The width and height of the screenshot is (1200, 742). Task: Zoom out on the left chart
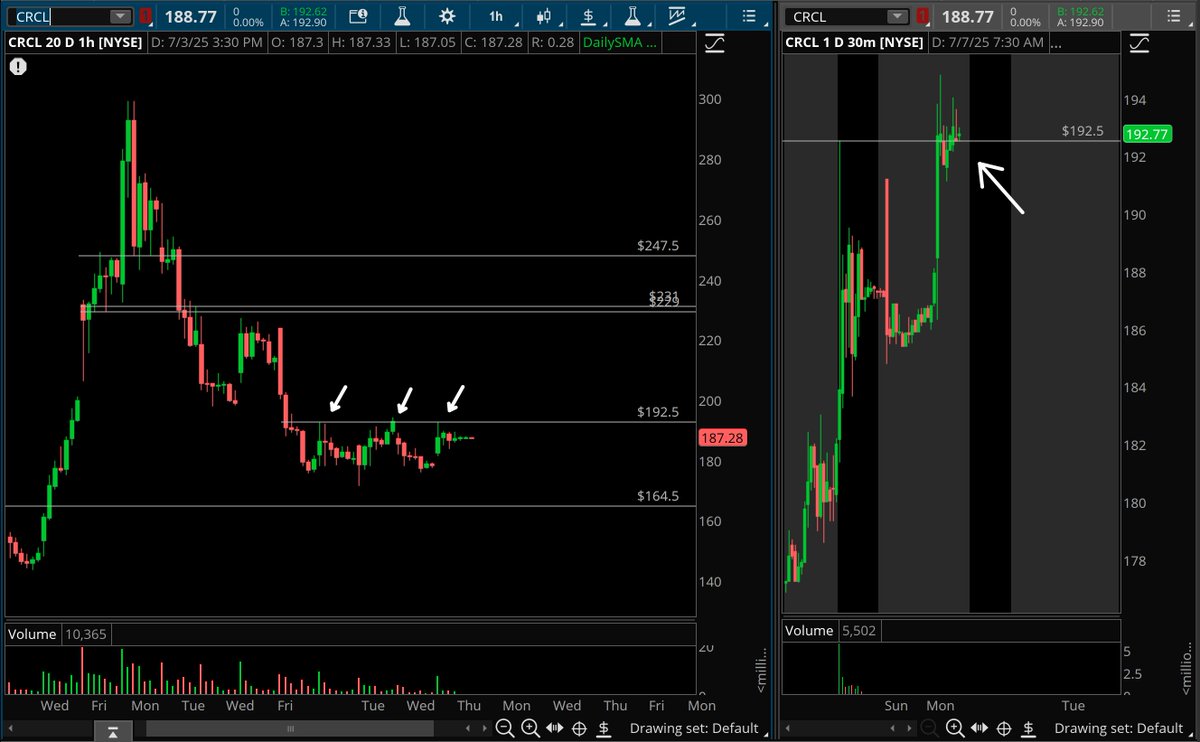point(504,729)
